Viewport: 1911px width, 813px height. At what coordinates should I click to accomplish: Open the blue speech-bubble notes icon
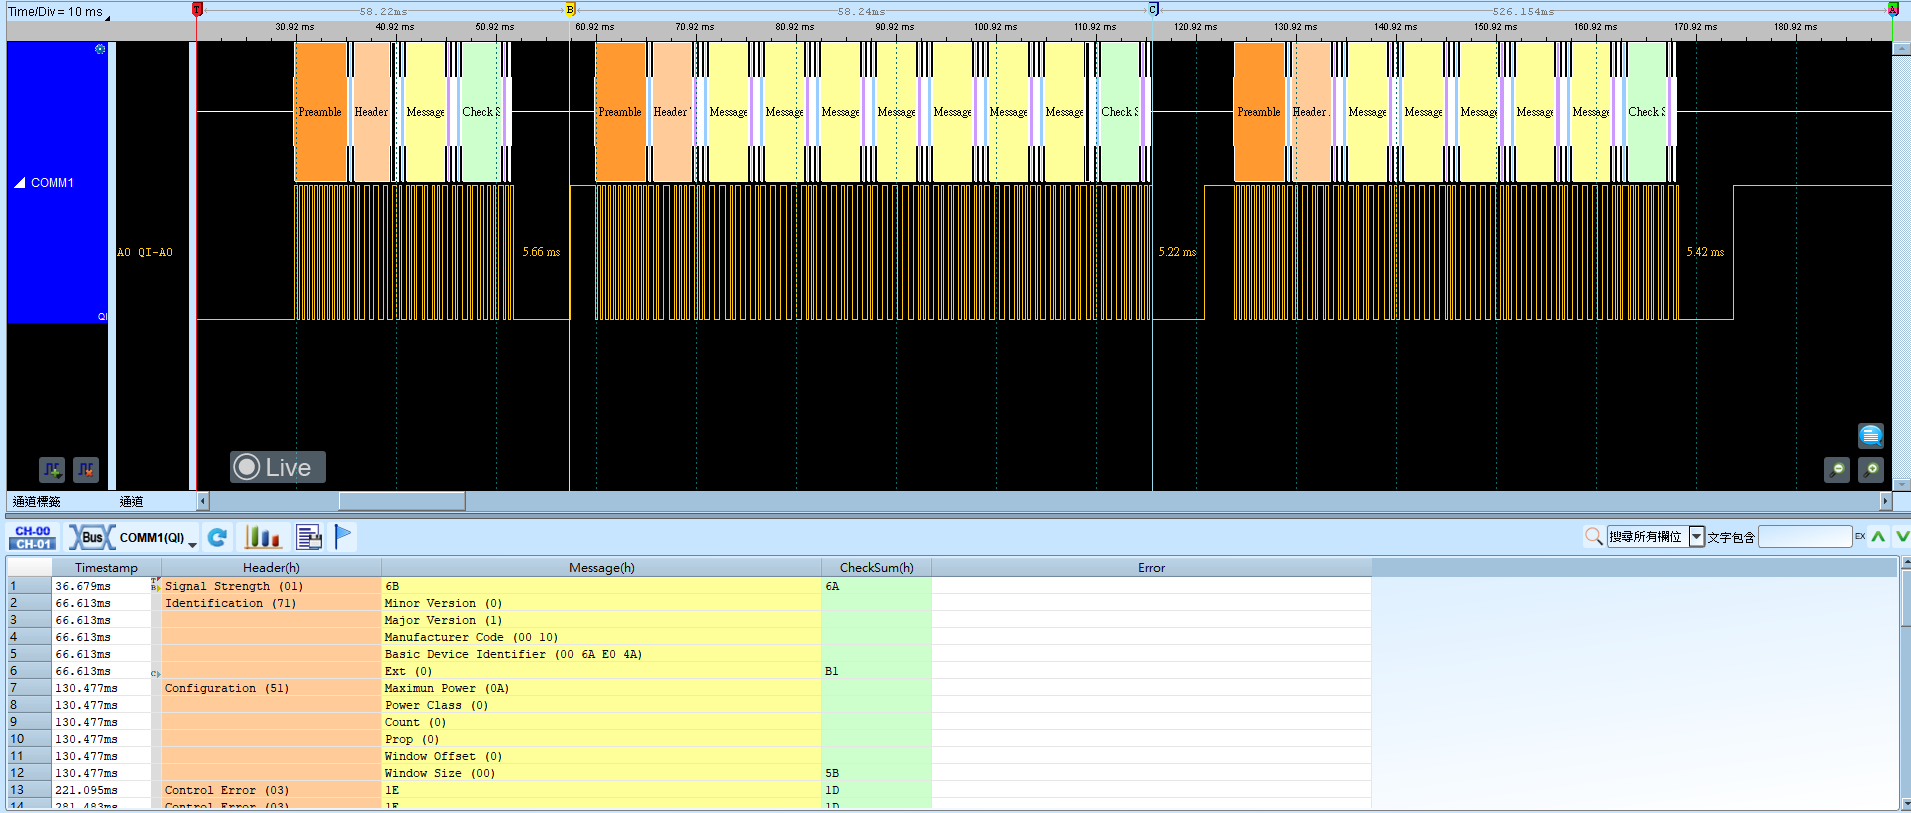[1871, 435]
